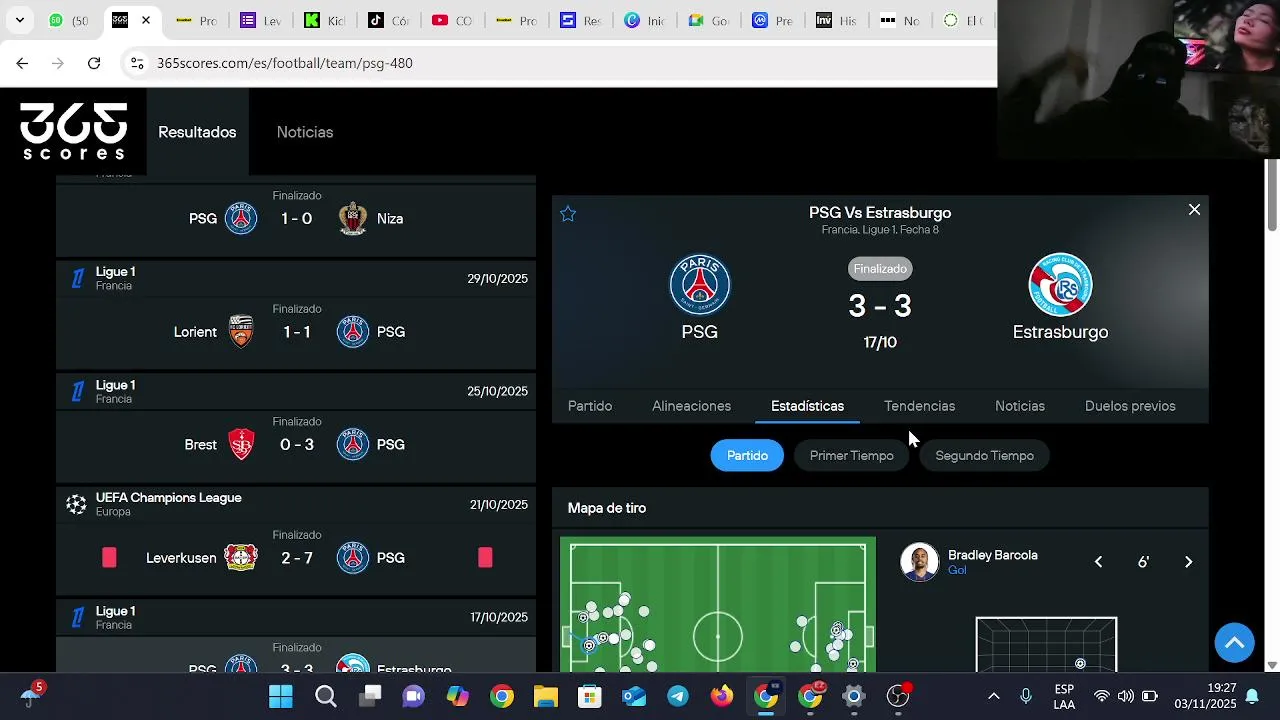The image size is (1280, 720).
Task: Click the Ligue 1 header dated 25/10/2025
Action: click(x=296, y=391)
